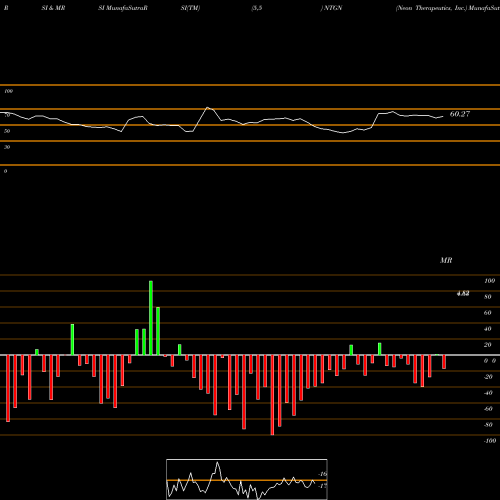Click the 80 axis label of MR chart

(x=488, y=297)
